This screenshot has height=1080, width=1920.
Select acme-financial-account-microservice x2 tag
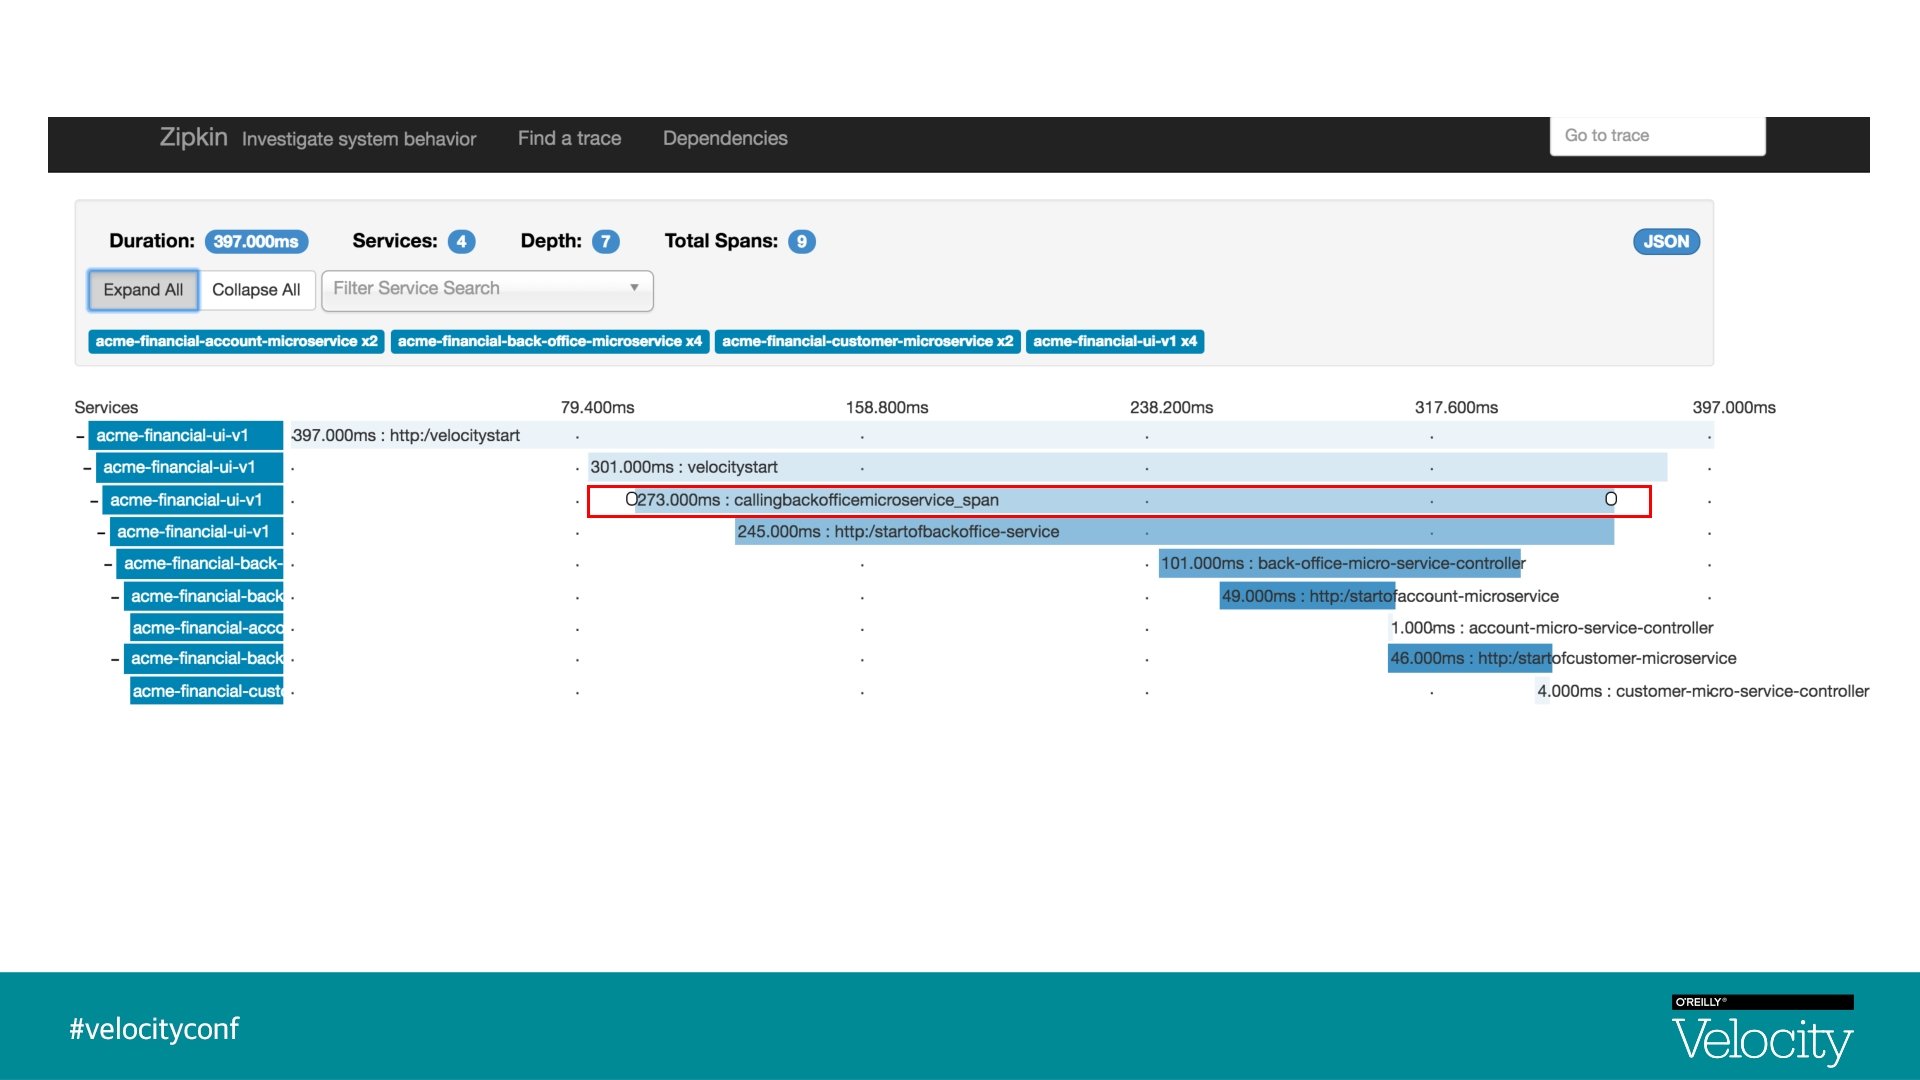[236, 342]
